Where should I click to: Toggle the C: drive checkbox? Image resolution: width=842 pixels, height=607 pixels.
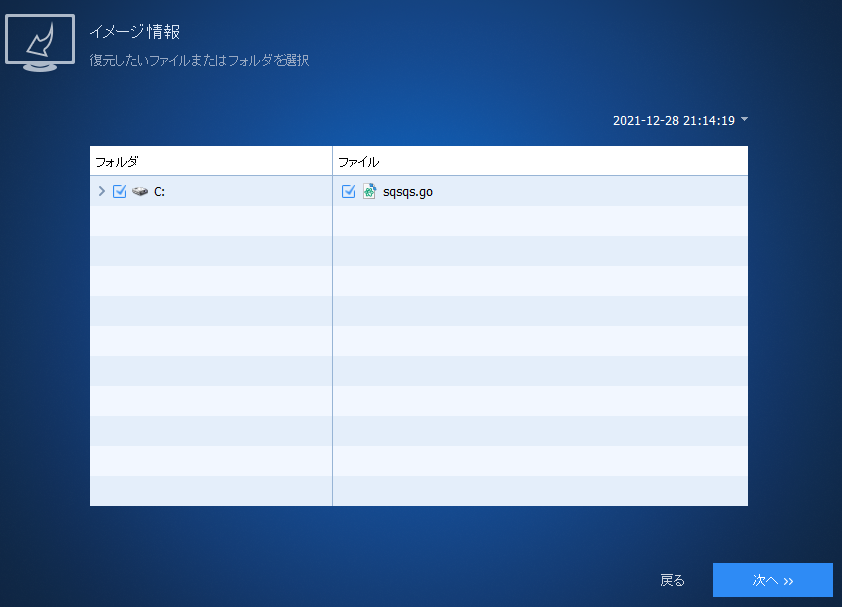pyautogui.click(x=119, y=191)
